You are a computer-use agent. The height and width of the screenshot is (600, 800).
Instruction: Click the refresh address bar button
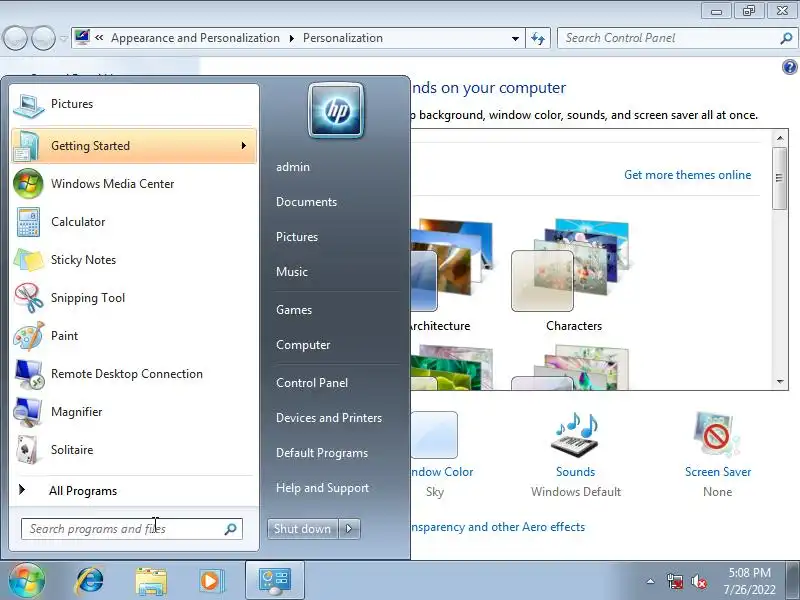538,38
